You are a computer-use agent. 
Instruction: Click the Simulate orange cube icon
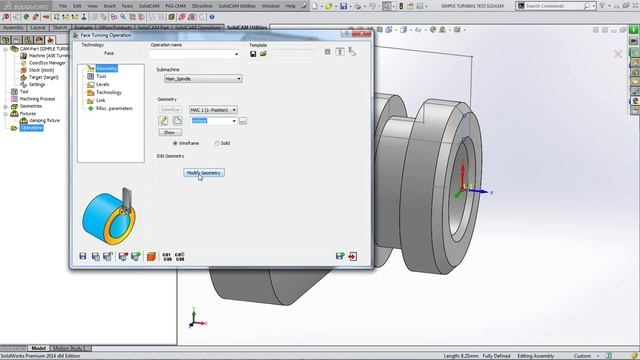(x=151, y=256)
